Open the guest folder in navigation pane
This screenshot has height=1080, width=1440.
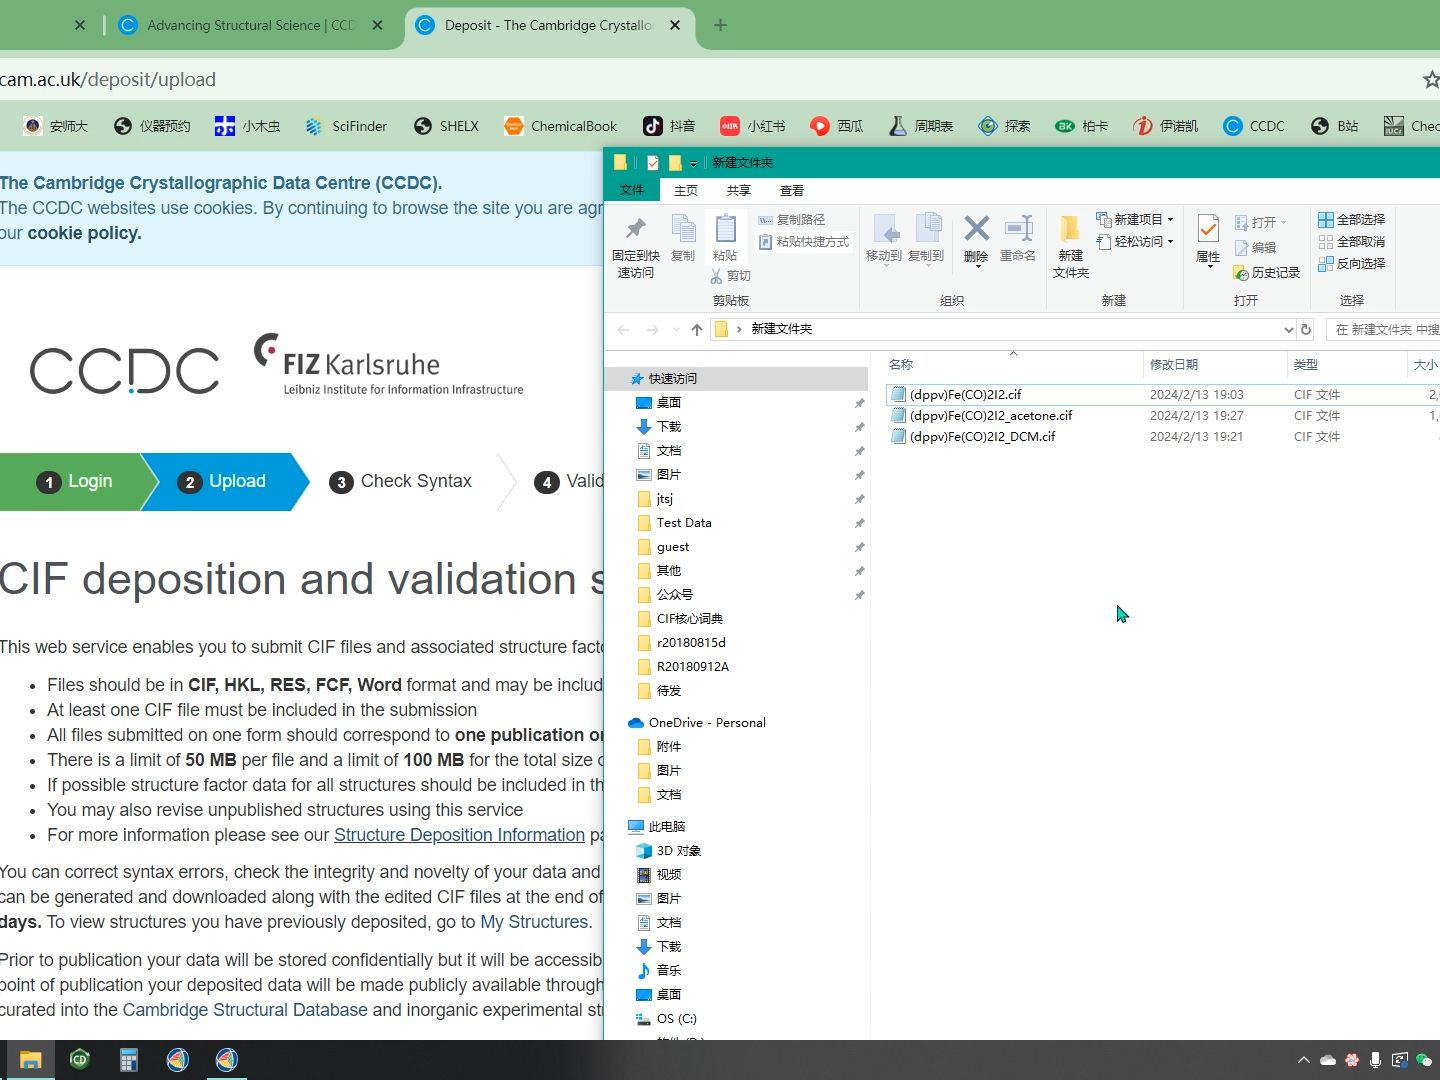click(672, 547)
